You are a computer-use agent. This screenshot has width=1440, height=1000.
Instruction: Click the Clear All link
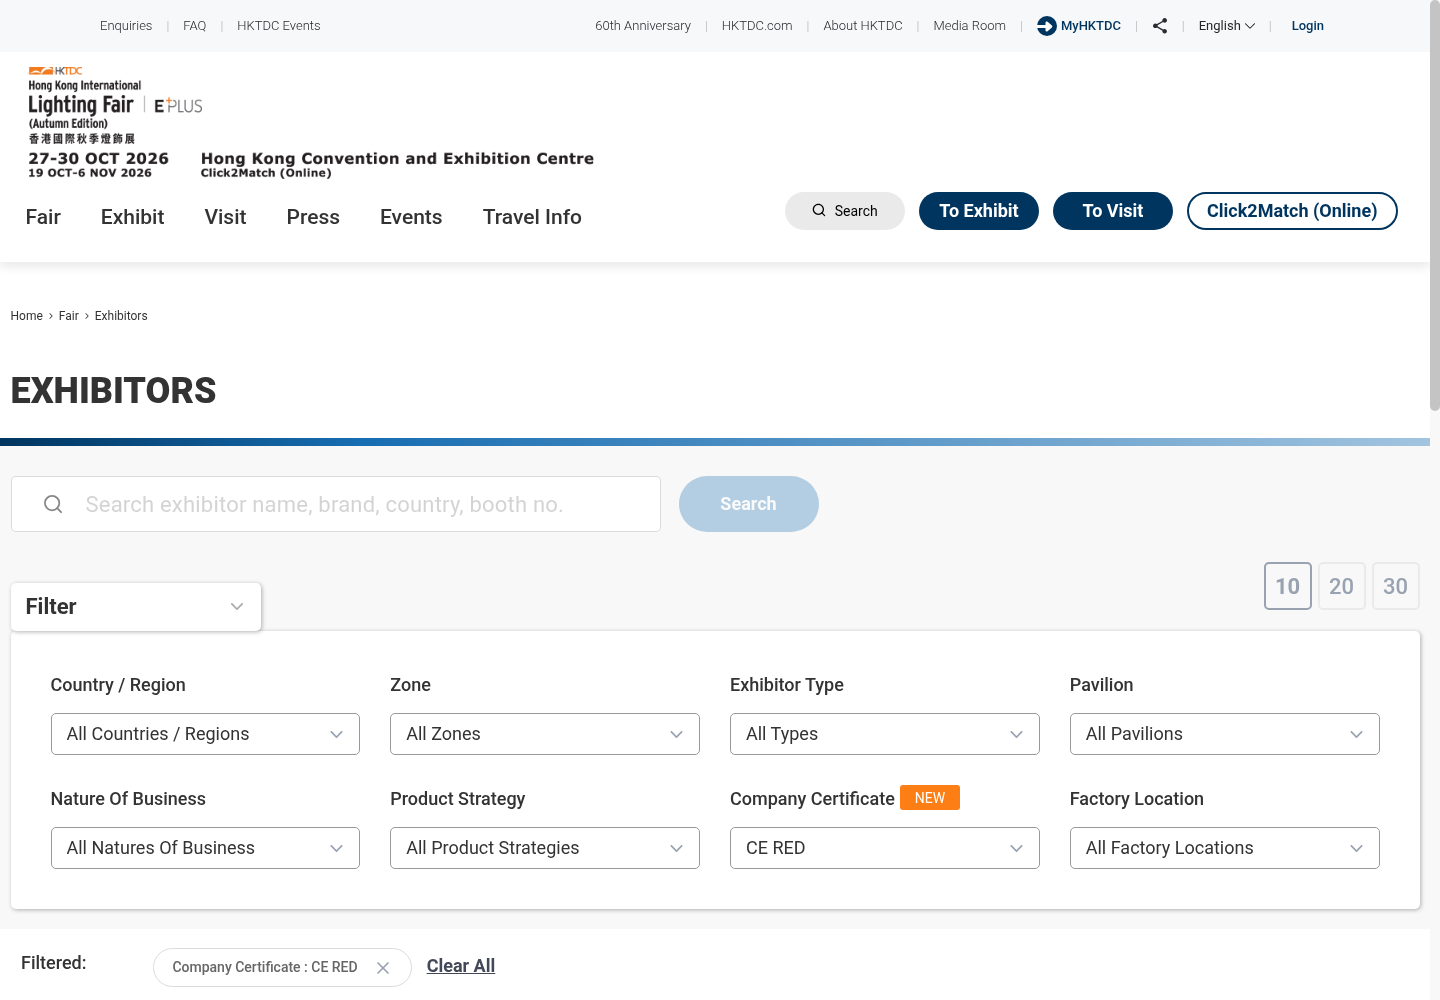(x=461, y=966)
